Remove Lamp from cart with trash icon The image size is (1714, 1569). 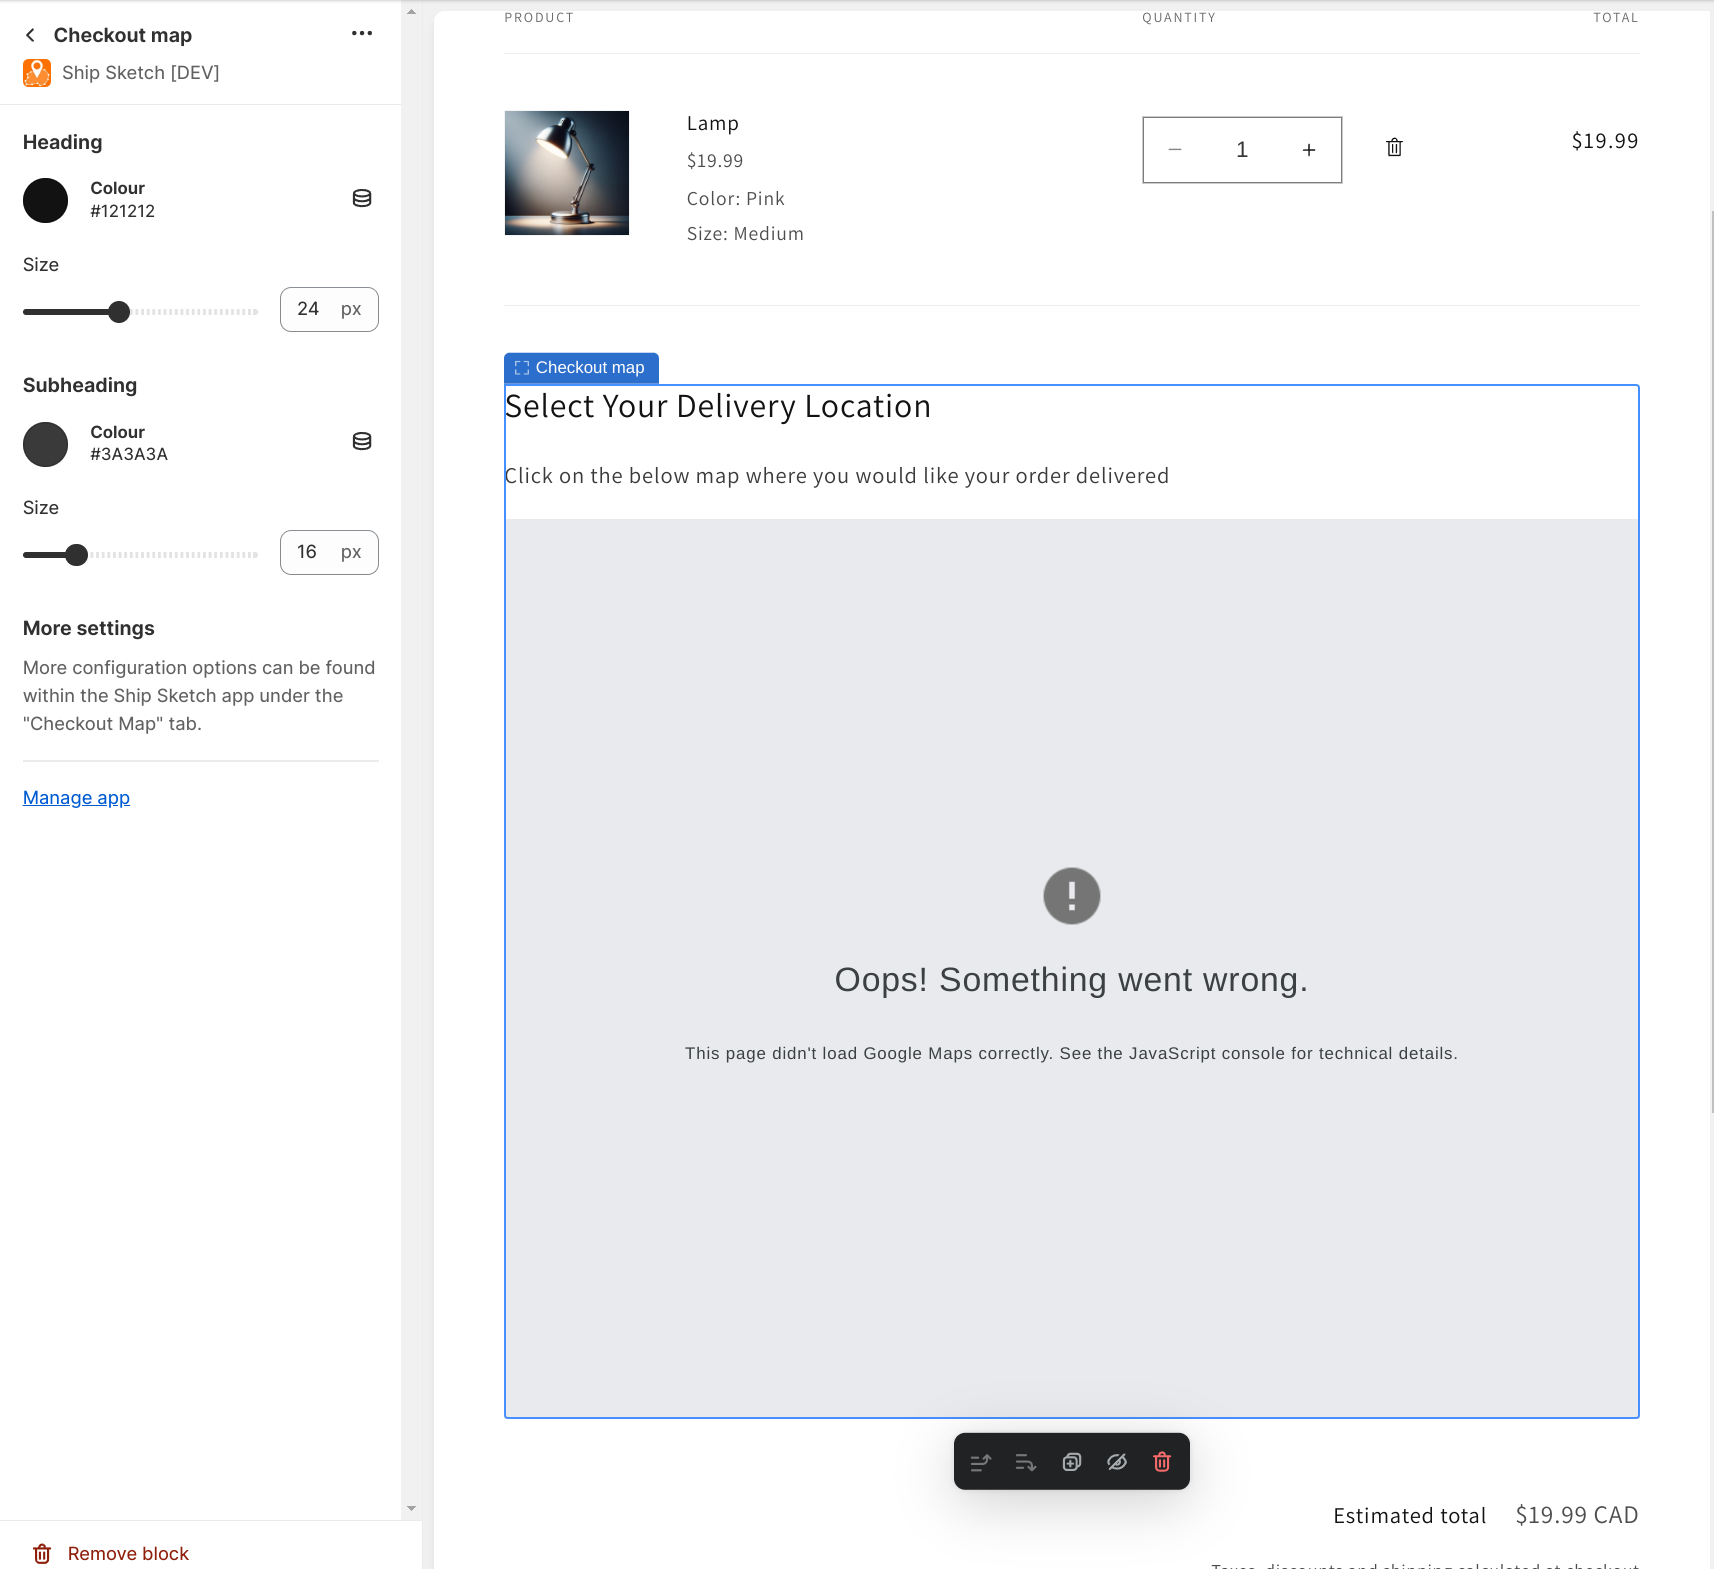(x=1394, y=148)
